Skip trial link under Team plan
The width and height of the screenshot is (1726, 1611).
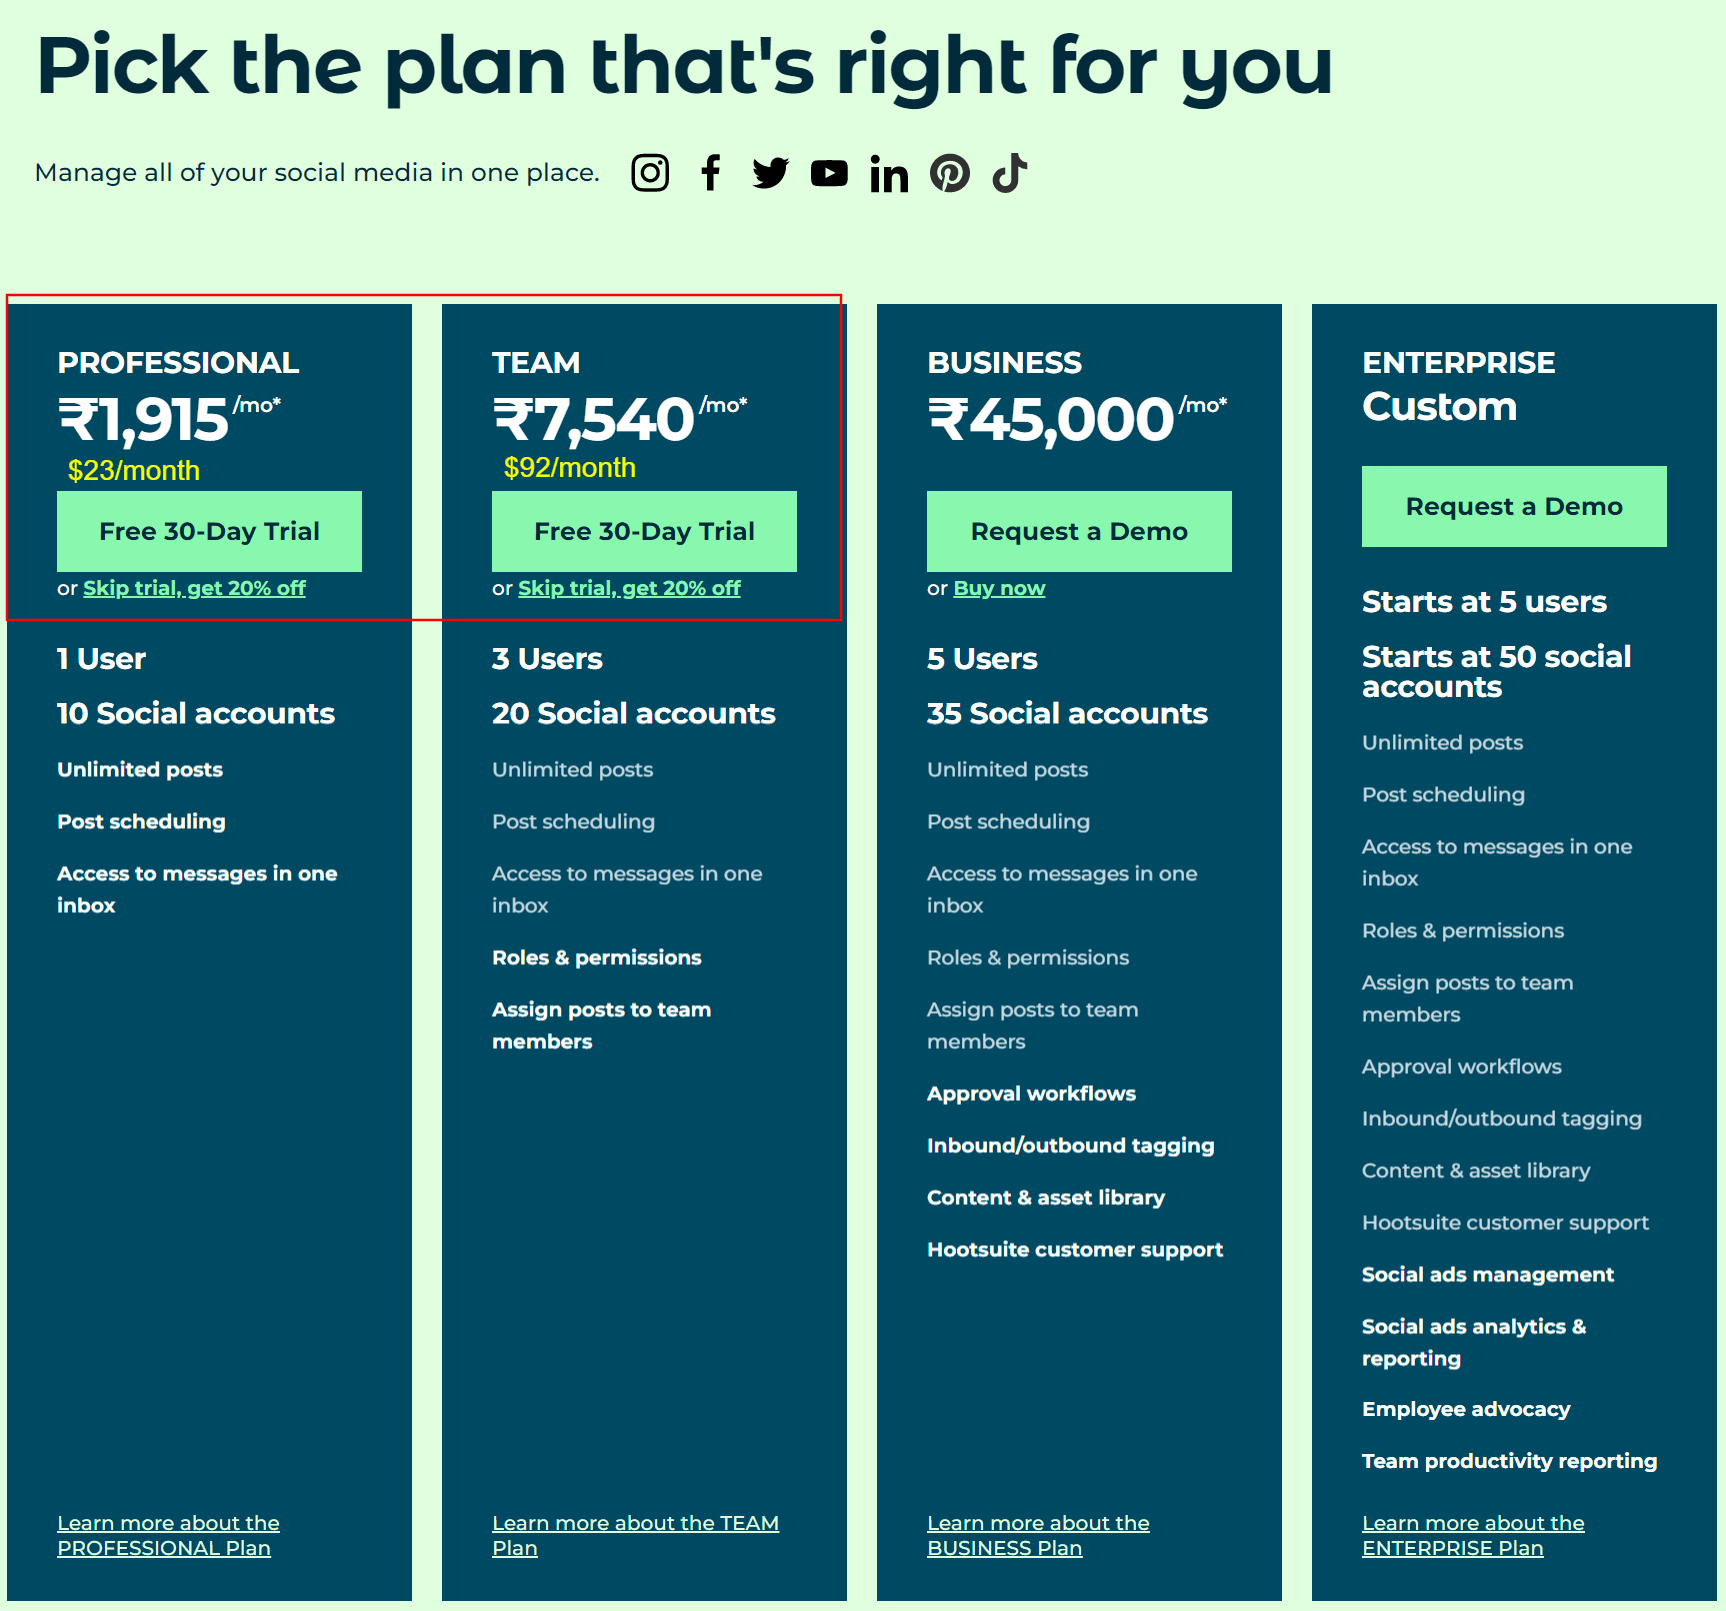tap(629, 588)
